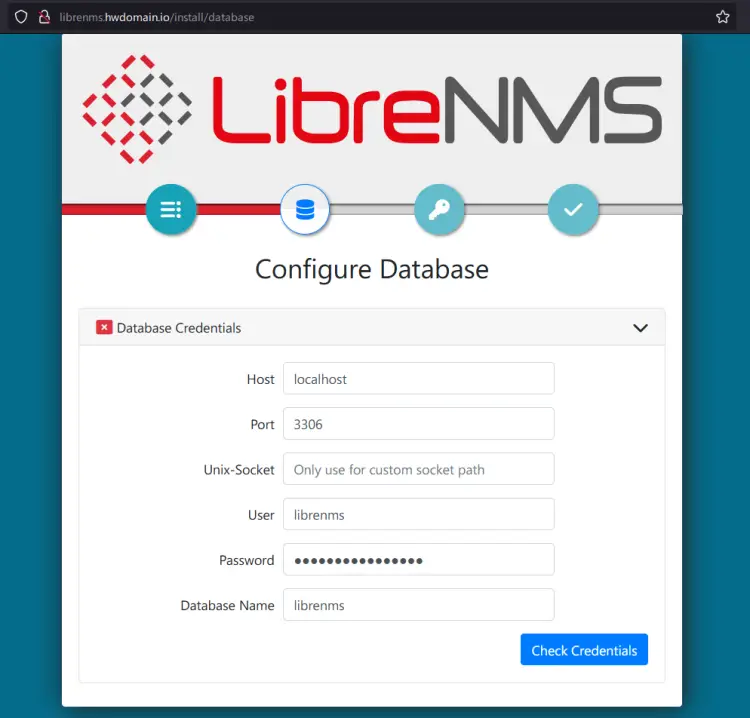Viewport: 750px width, 718px height.
Task: Click the Unix-Socket field label
Action: [x=239, y=470]
